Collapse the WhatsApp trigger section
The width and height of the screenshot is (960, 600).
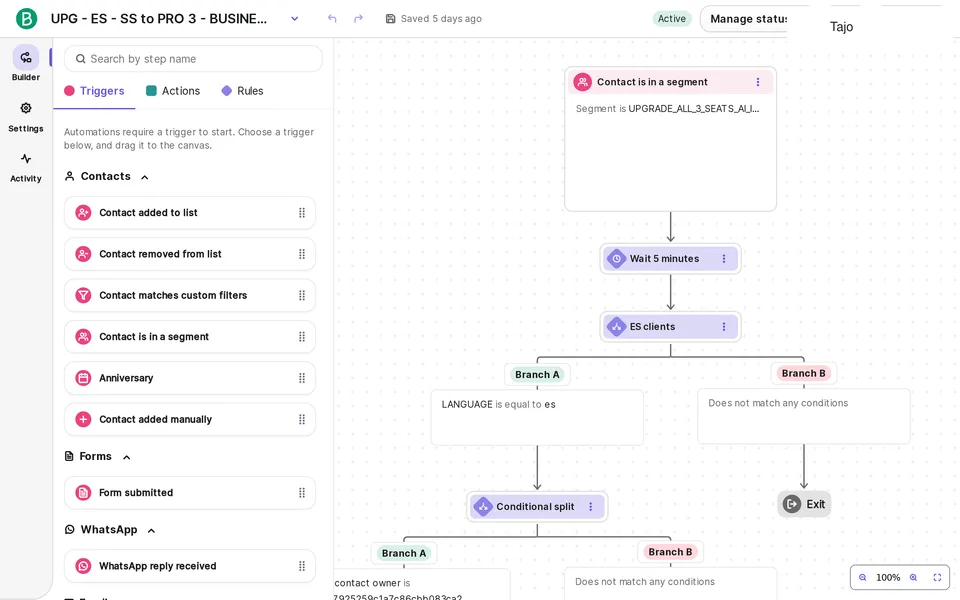[151, 531]
